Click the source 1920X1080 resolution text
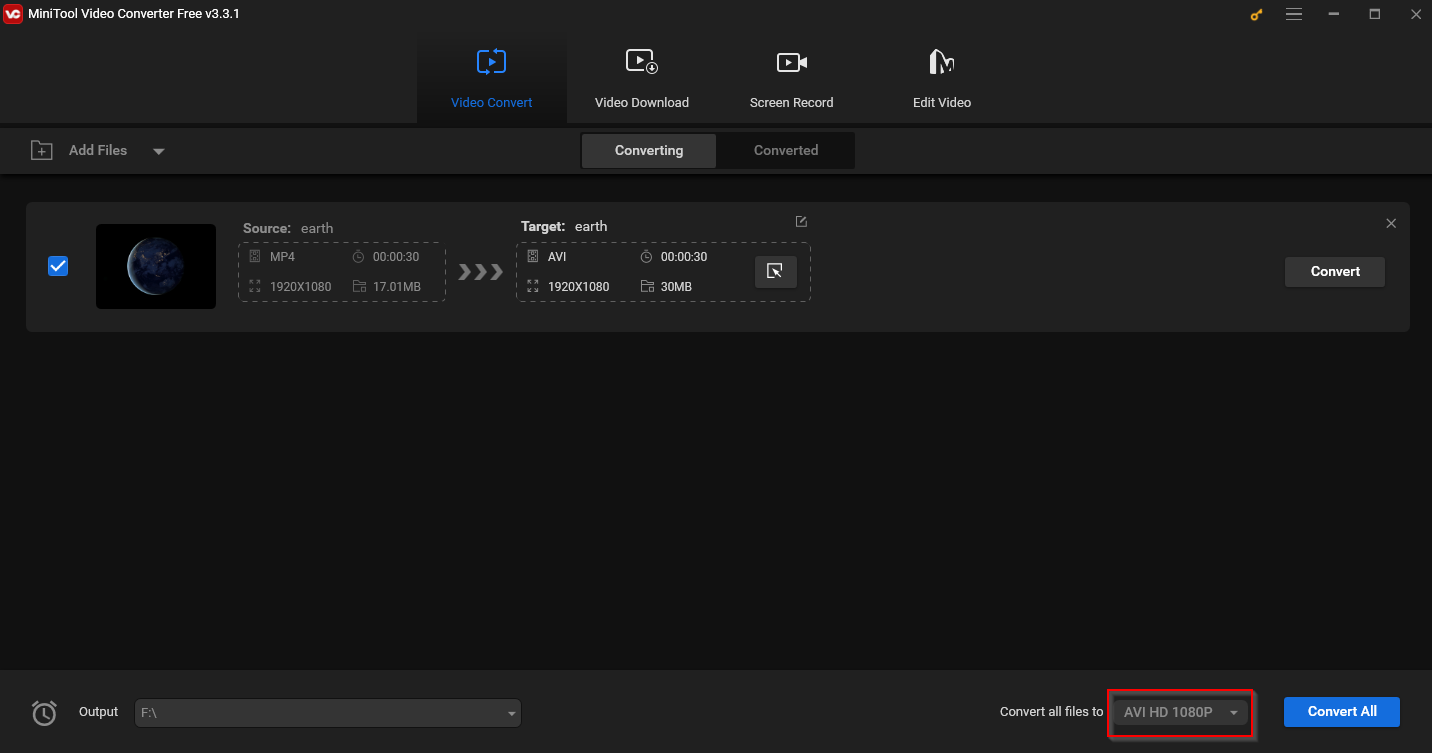Screen dimensions: 1432x753 300,287
